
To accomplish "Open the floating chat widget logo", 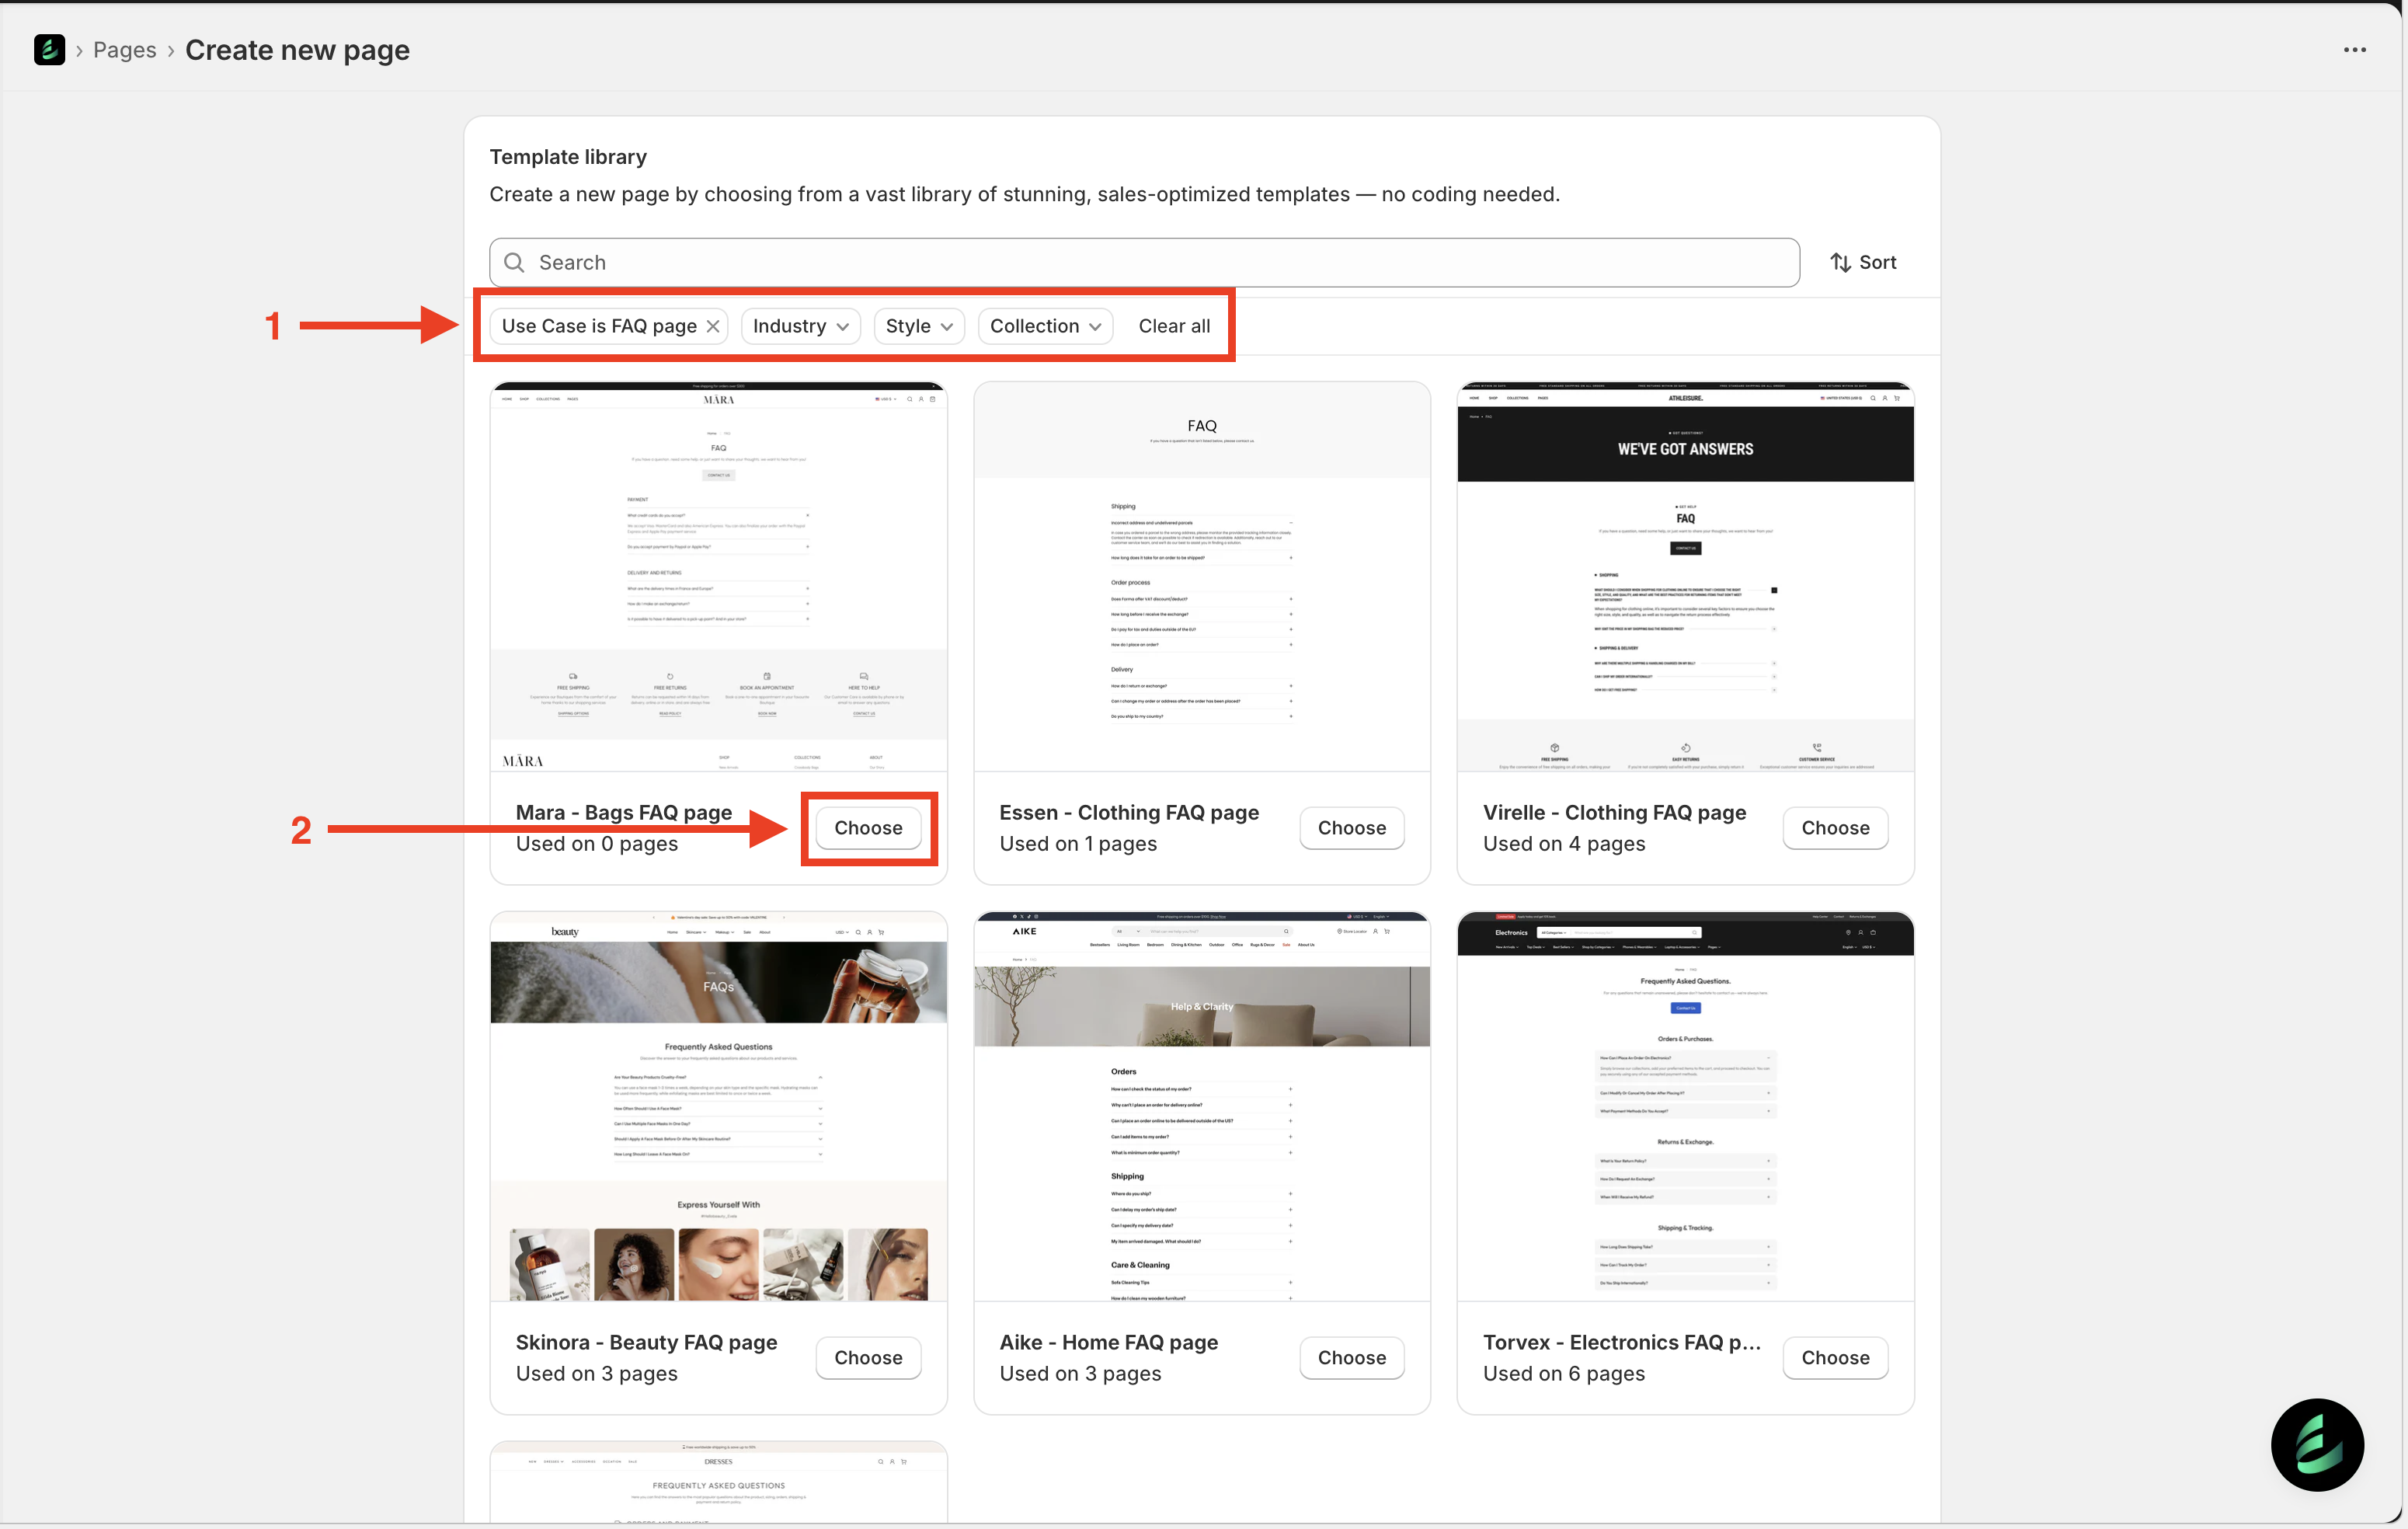I will point(2317,1444).
